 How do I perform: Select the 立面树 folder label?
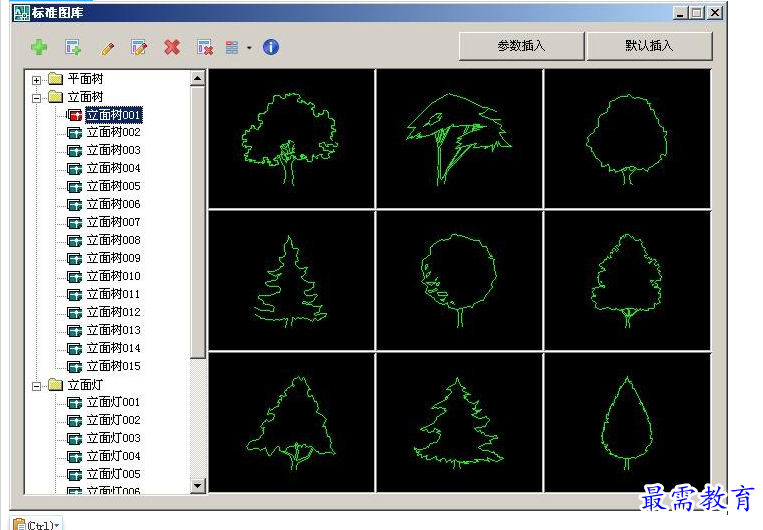tap(86, 97)
